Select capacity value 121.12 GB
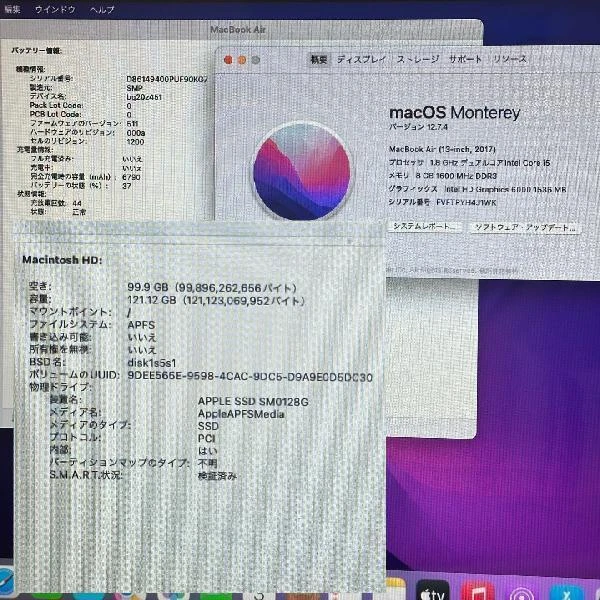 coord(152,300)
